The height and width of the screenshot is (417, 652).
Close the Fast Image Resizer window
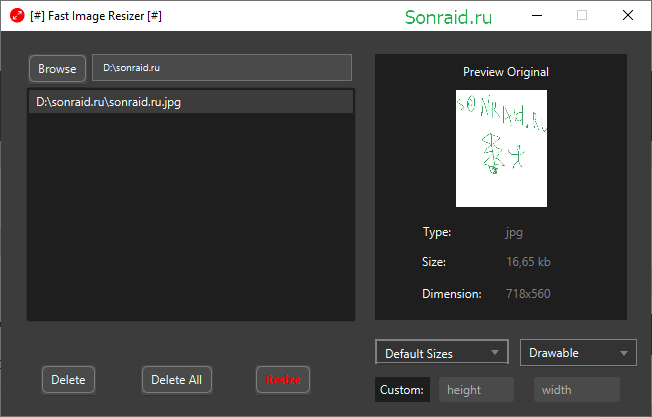click(x=628, y=15)
